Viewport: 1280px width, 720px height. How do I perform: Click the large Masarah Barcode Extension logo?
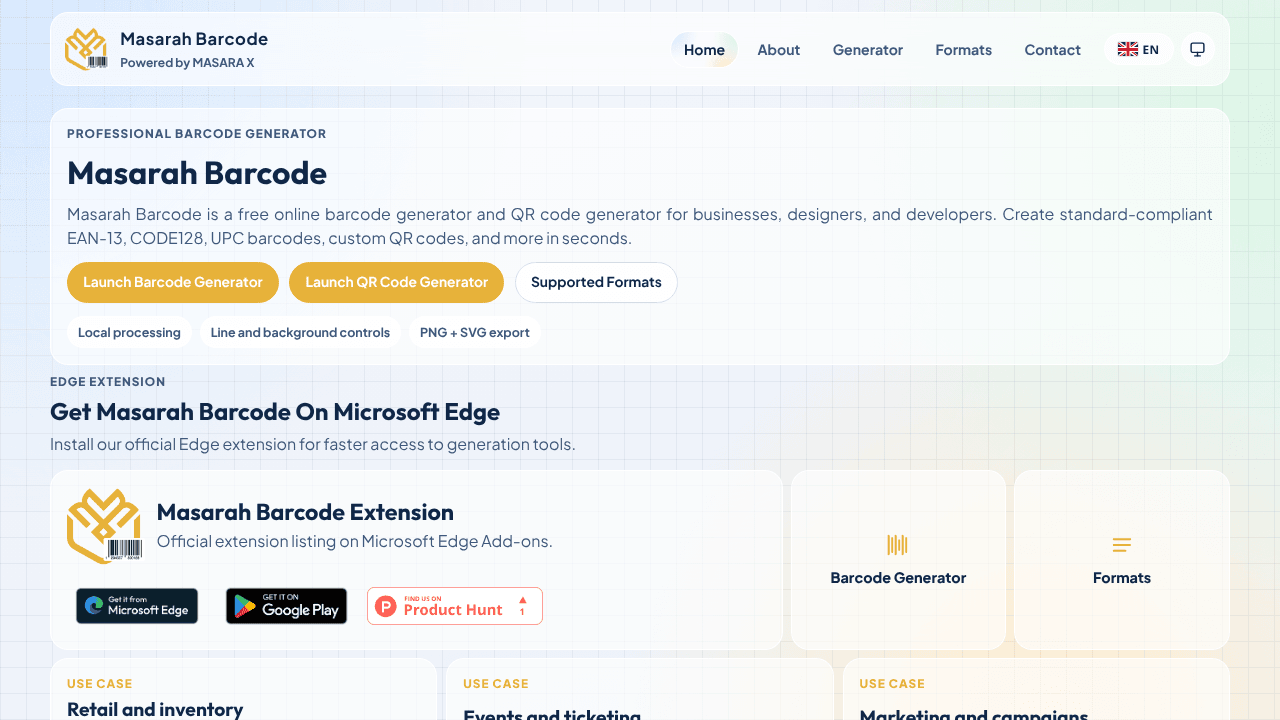(x=104, y=527)
